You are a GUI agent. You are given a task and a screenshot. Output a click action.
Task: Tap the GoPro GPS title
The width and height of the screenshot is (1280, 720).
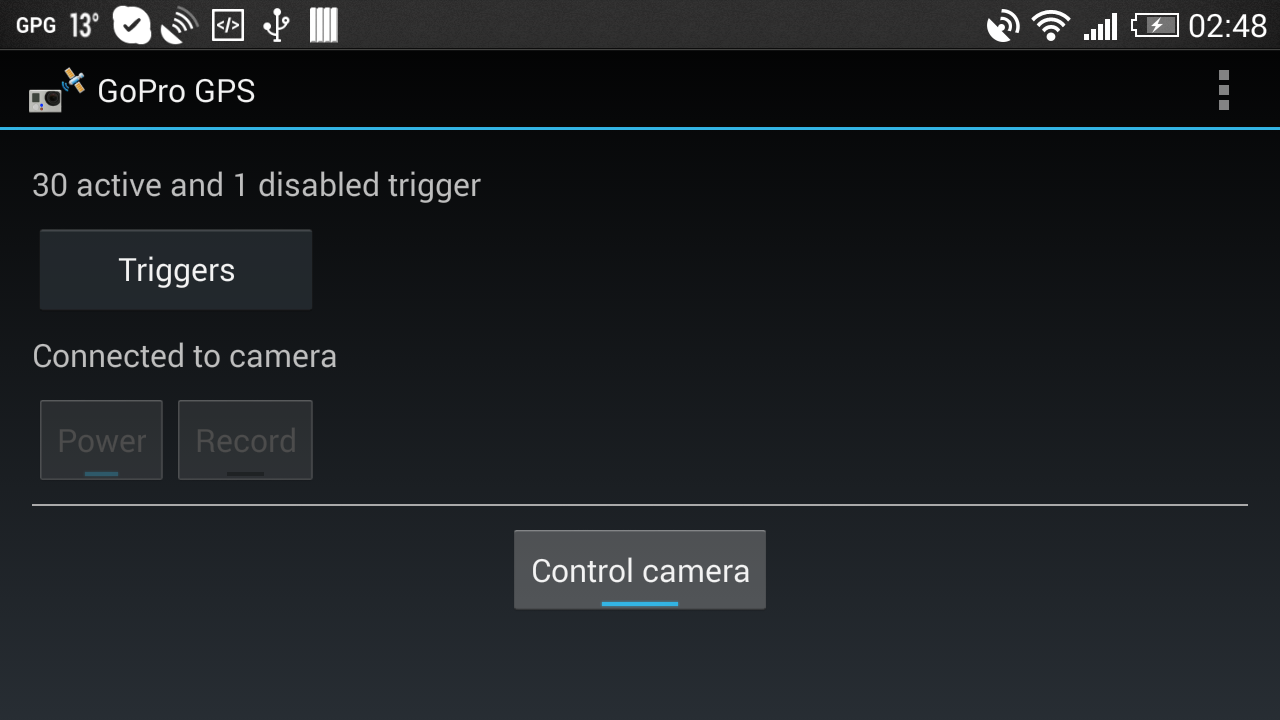(176, 91)
